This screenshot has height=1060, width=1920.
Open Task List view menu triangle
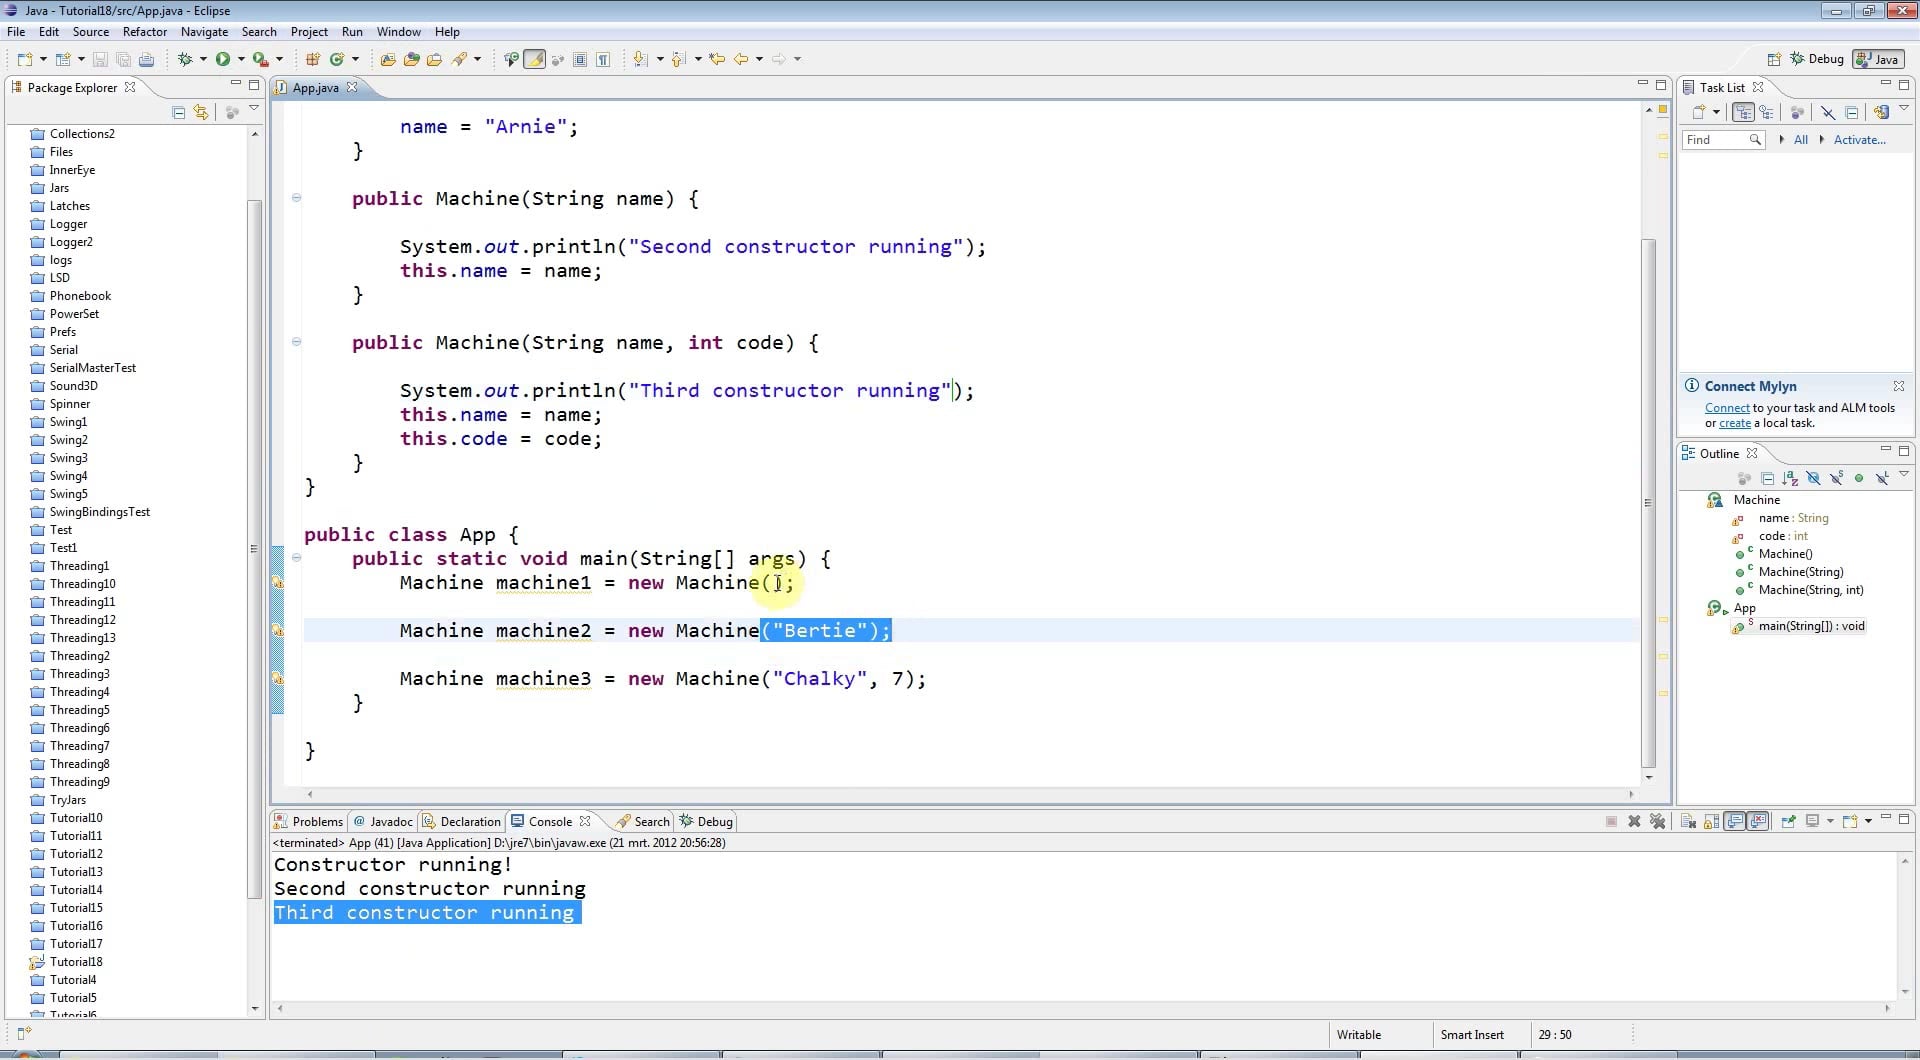click(1904, 108)
